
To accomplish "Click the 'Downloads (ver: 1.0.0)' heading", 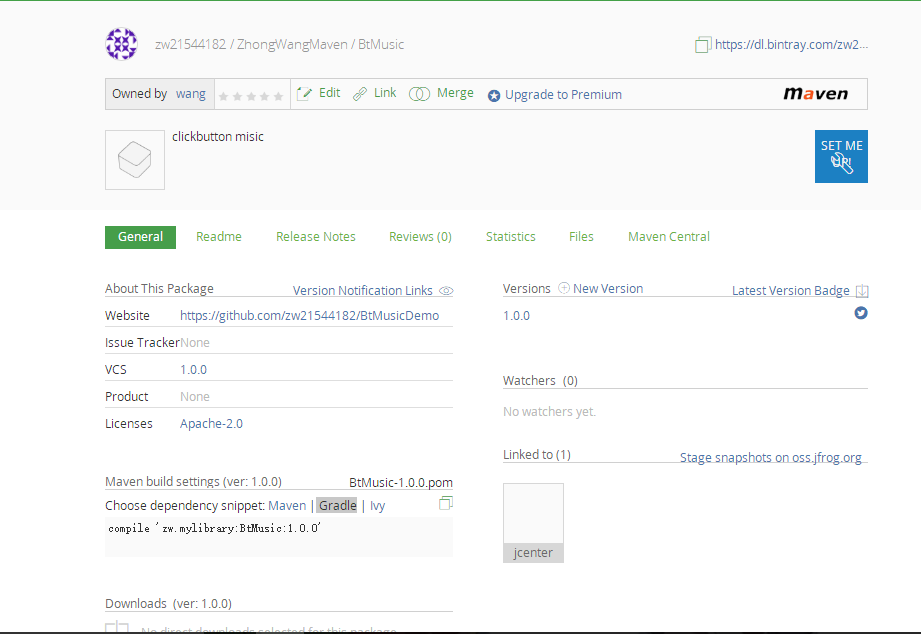I will click(x=169, y=604).
